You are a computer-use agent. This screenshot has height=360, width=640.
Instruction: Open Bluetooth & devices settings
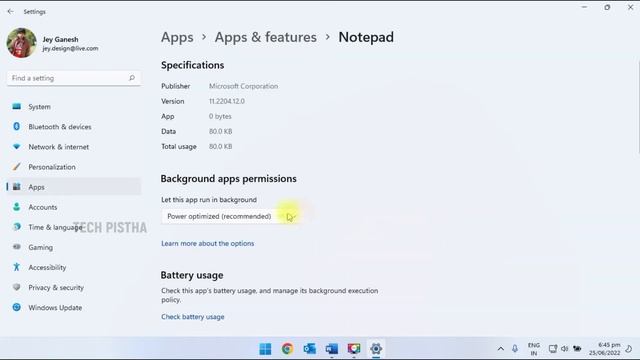pyautogui.click(x=74, y=127)
